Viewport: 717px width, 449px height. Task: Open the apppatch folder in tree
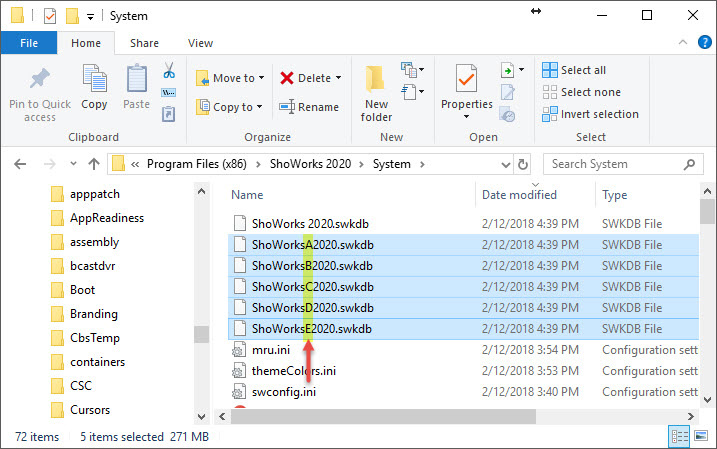point(85,194)
